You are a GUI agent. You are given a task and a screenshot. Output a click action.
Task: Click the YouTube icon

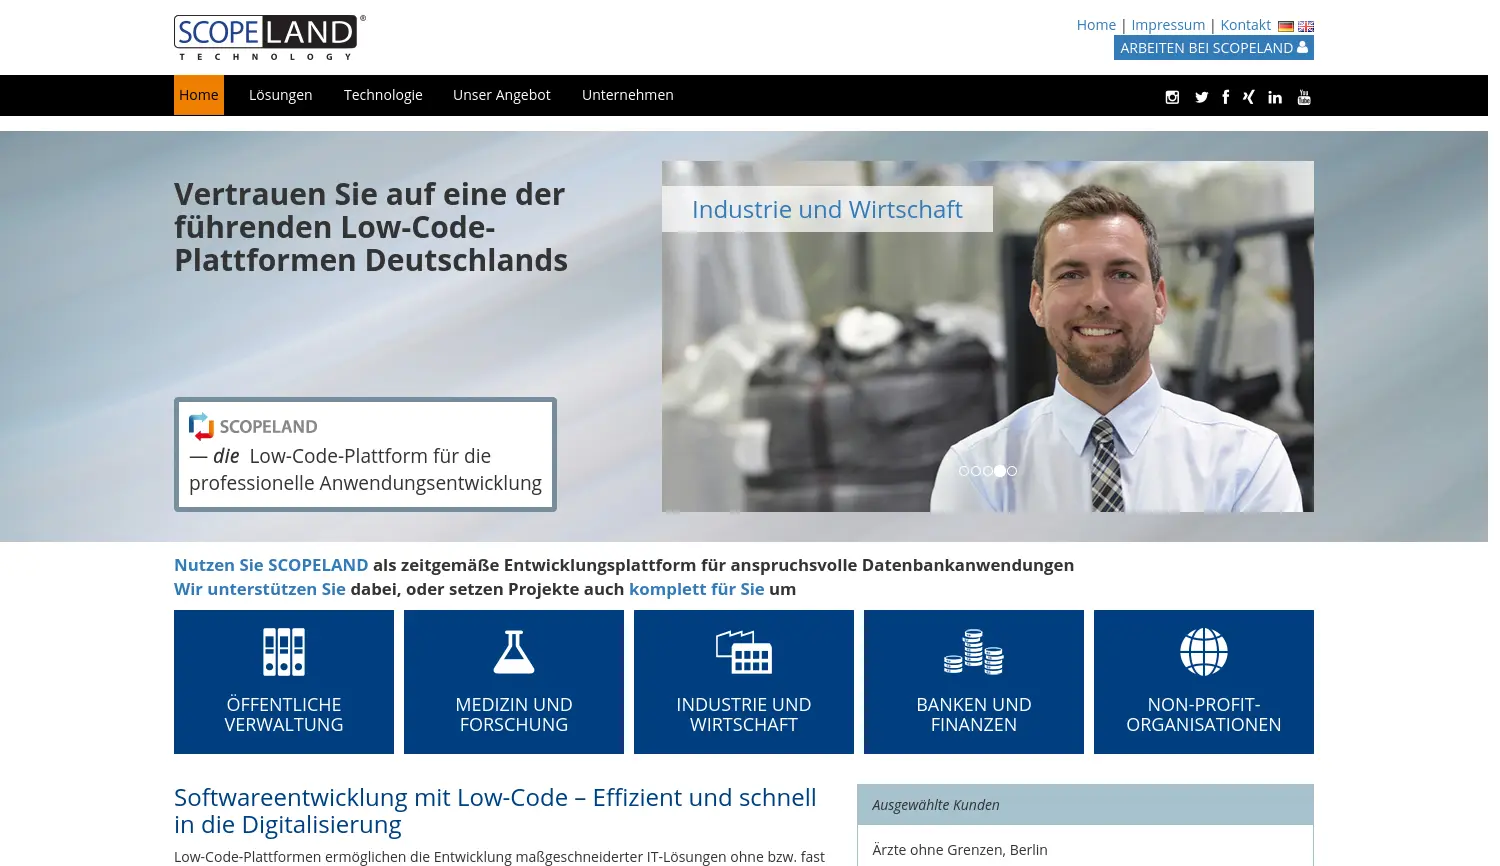point(1303,96)
